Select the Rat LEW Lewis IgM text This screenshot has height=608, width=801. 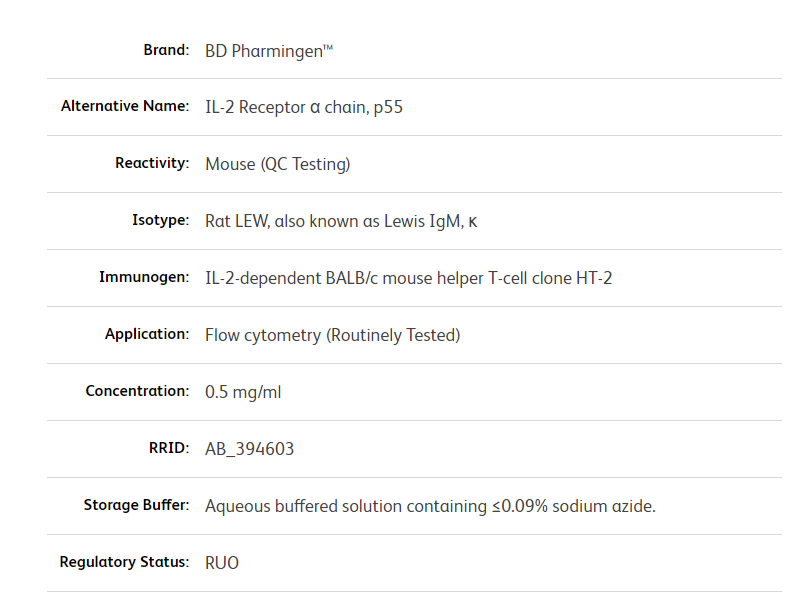[340, 221]
